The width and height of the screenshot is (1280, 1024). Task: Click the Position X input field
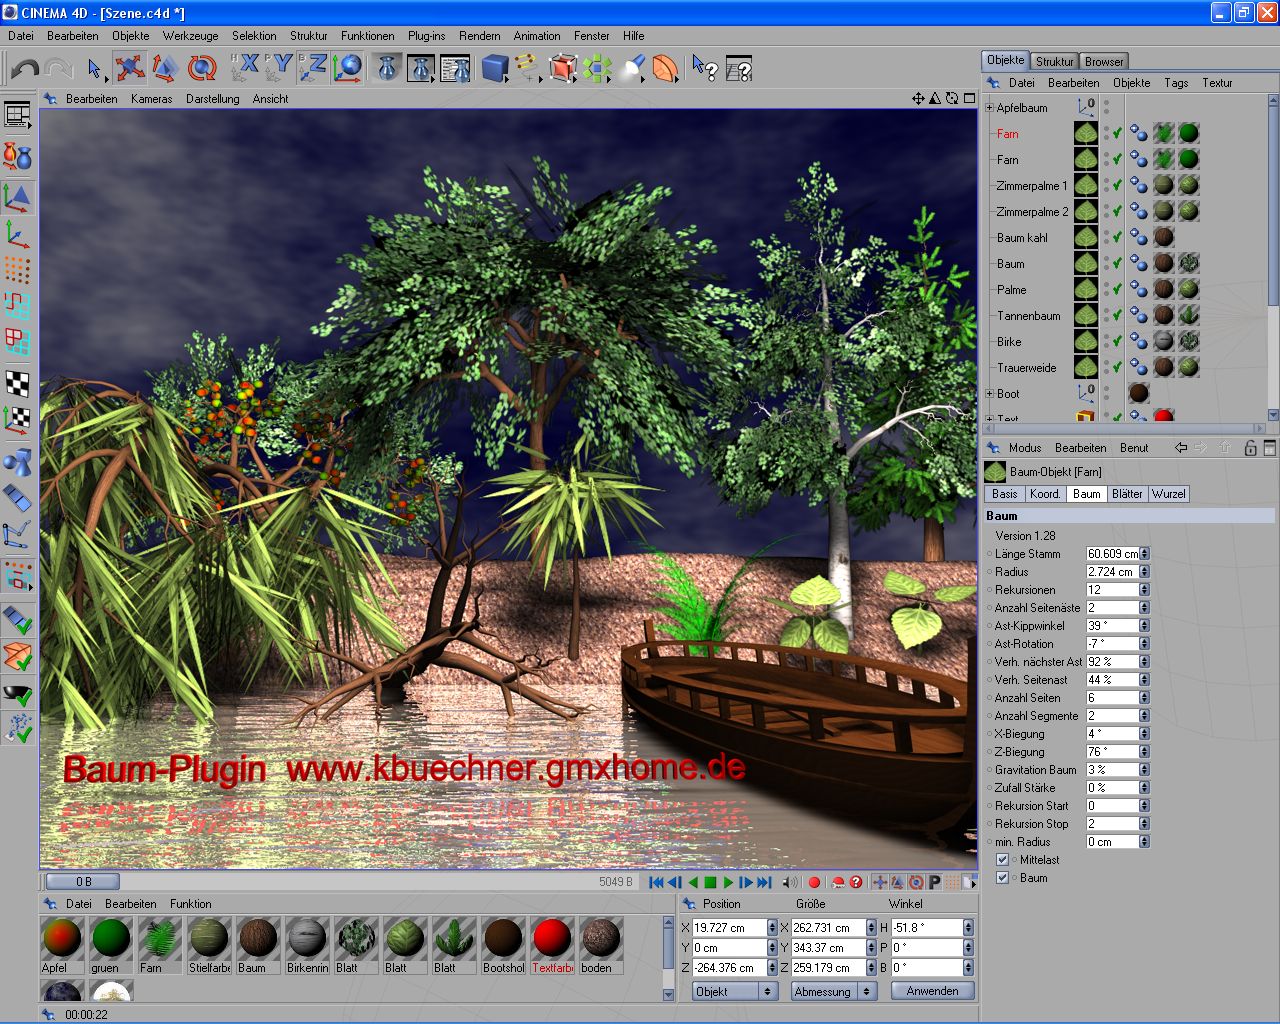[x=728, y=927]
